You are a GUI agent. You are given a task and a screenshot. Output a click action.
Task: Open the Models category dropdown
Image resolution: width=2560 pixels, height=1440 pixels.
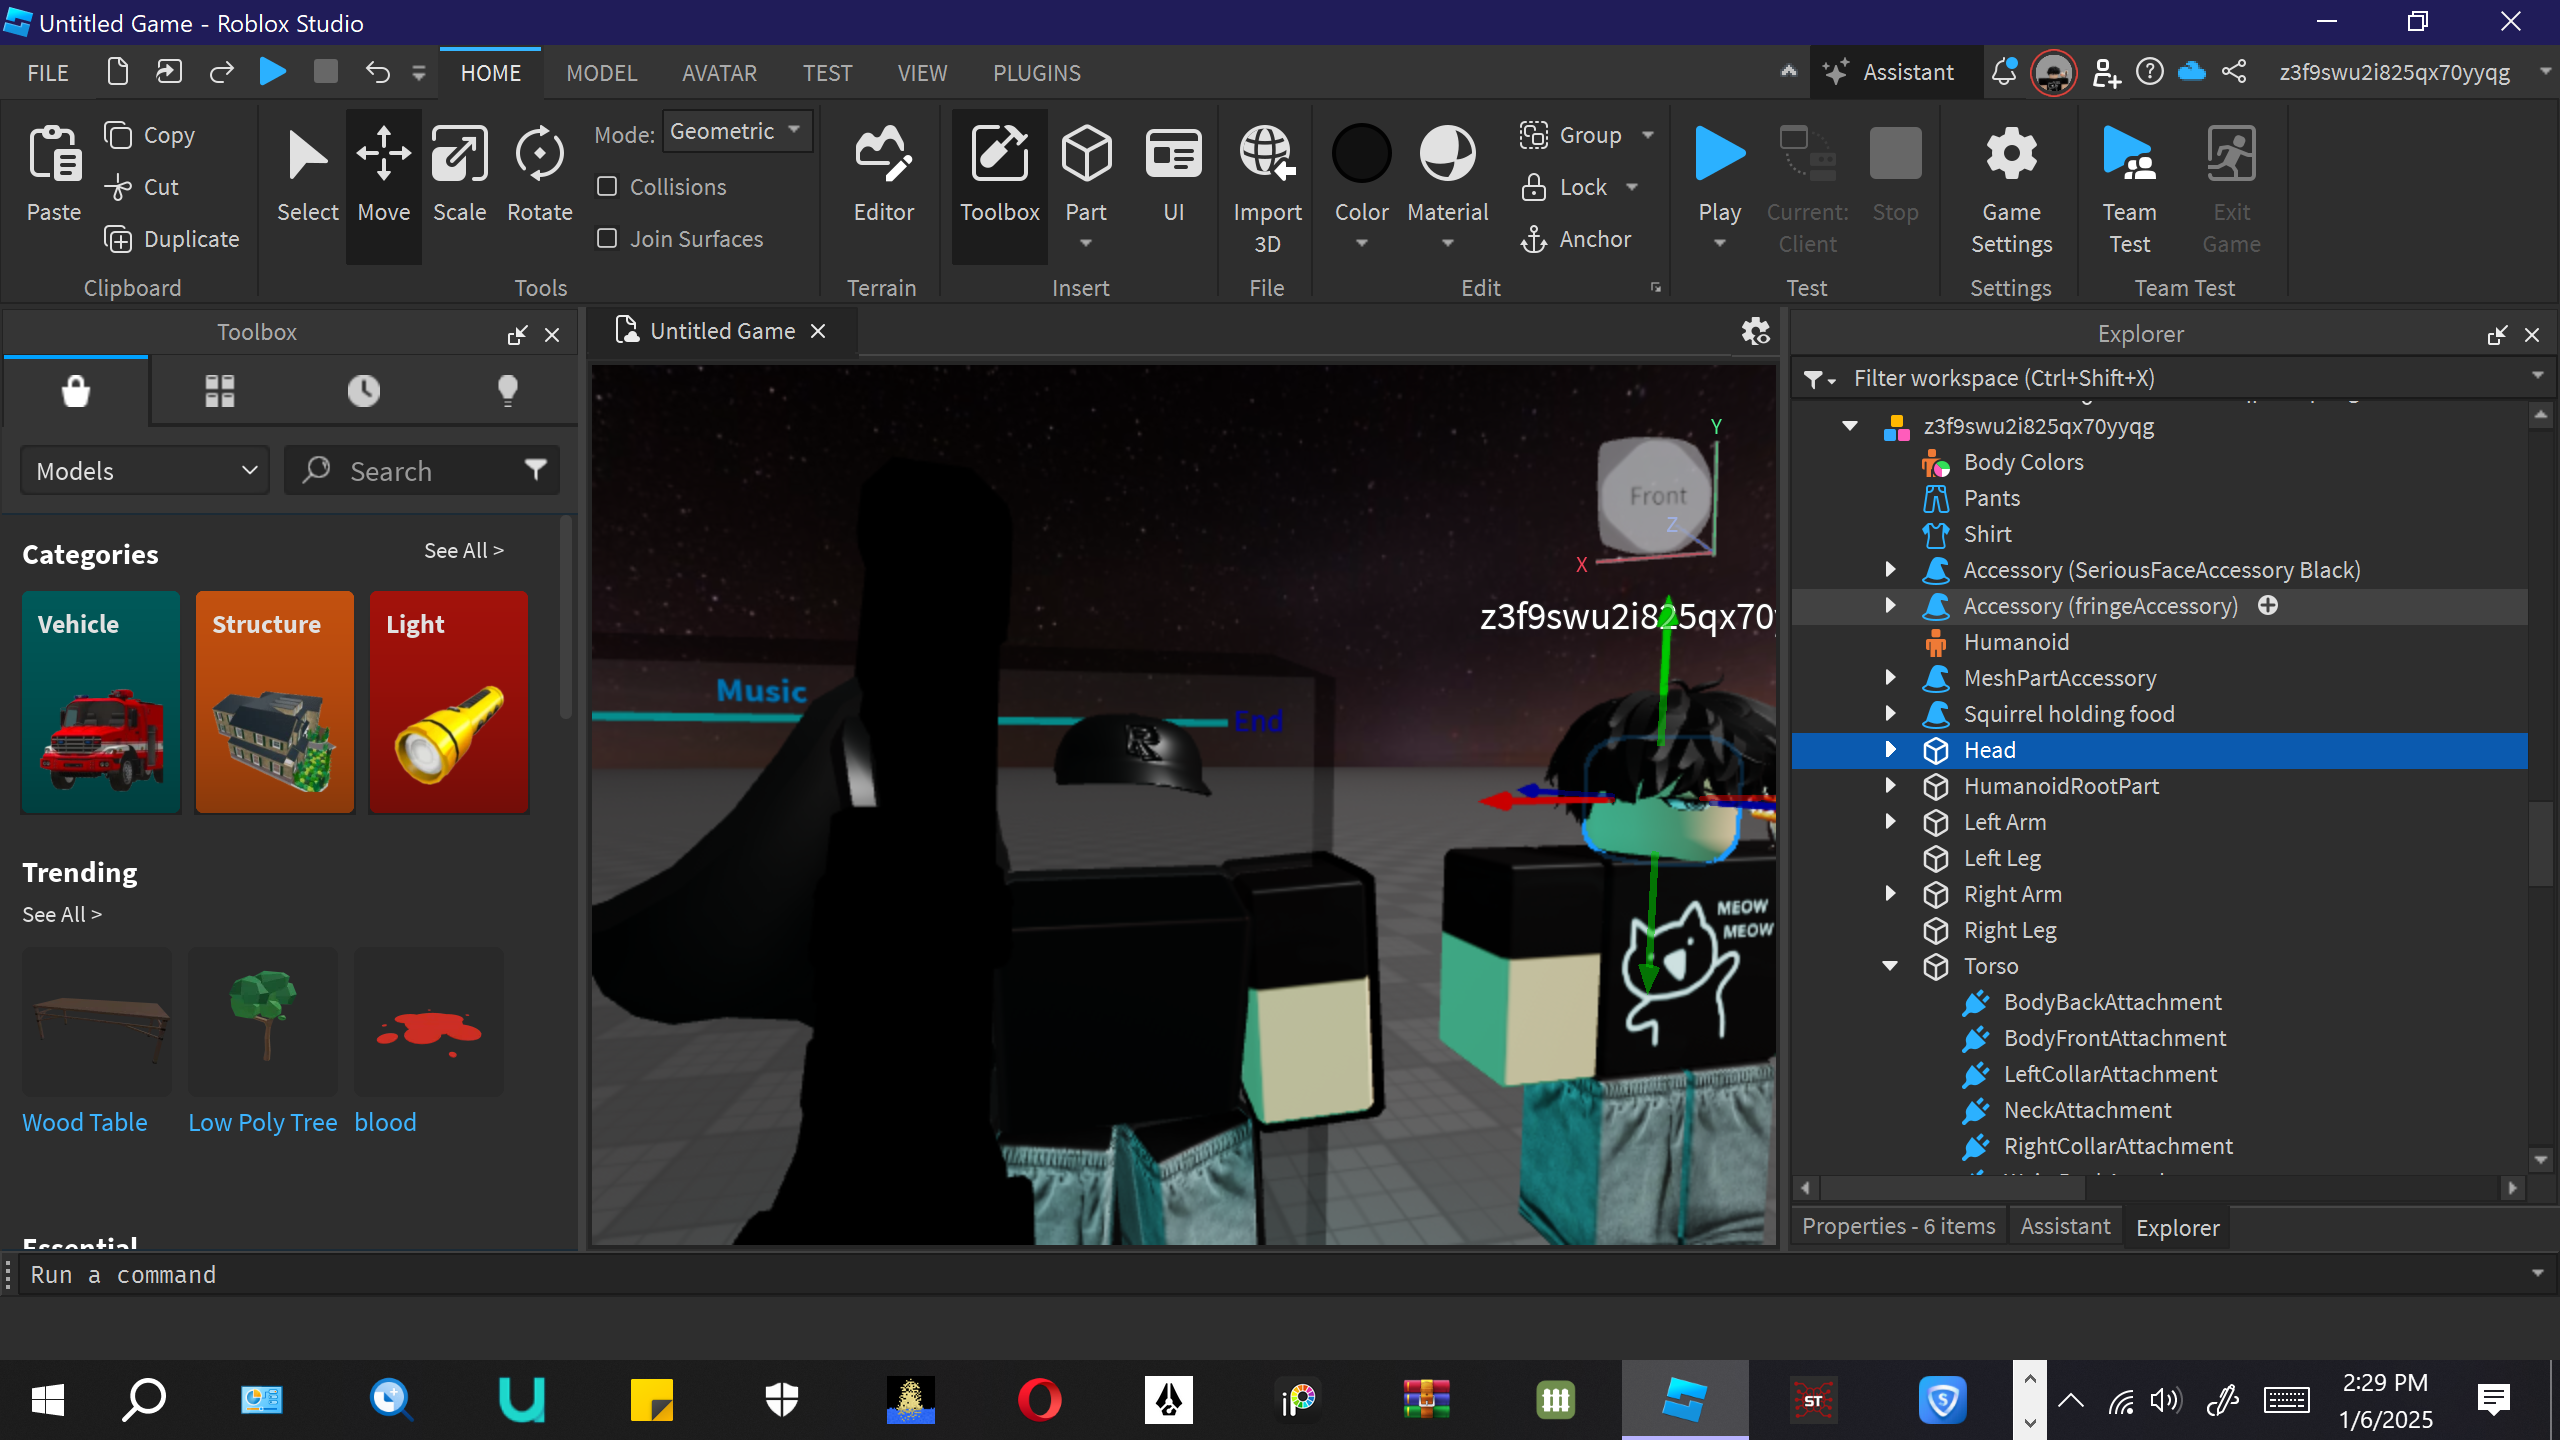[146, 471]
